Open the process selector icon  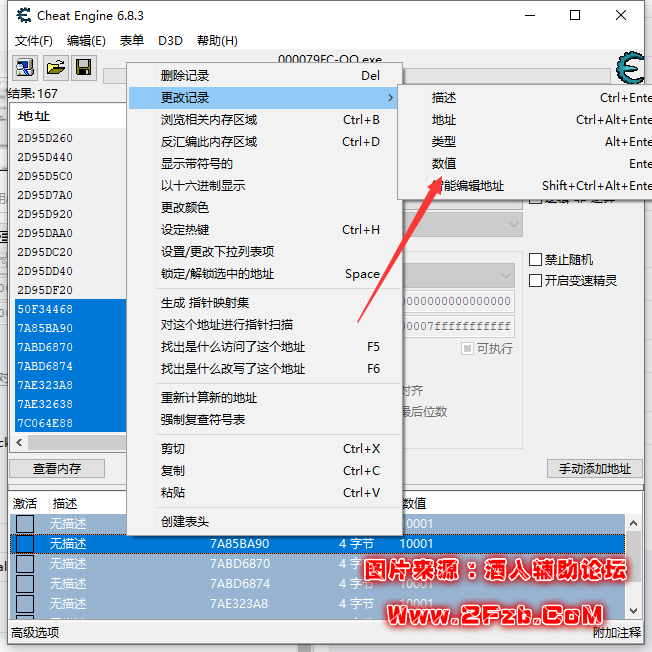(x=25, y=67)
